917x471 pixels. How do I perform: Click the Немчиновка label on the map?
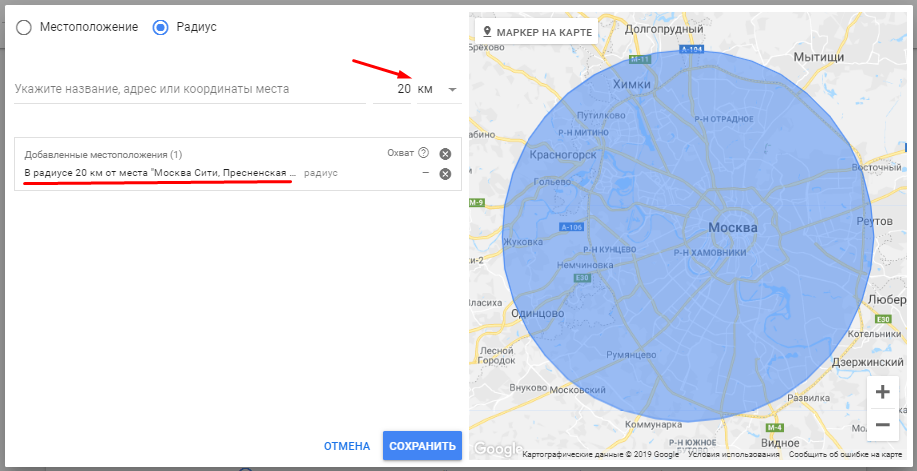coord(587,265)
